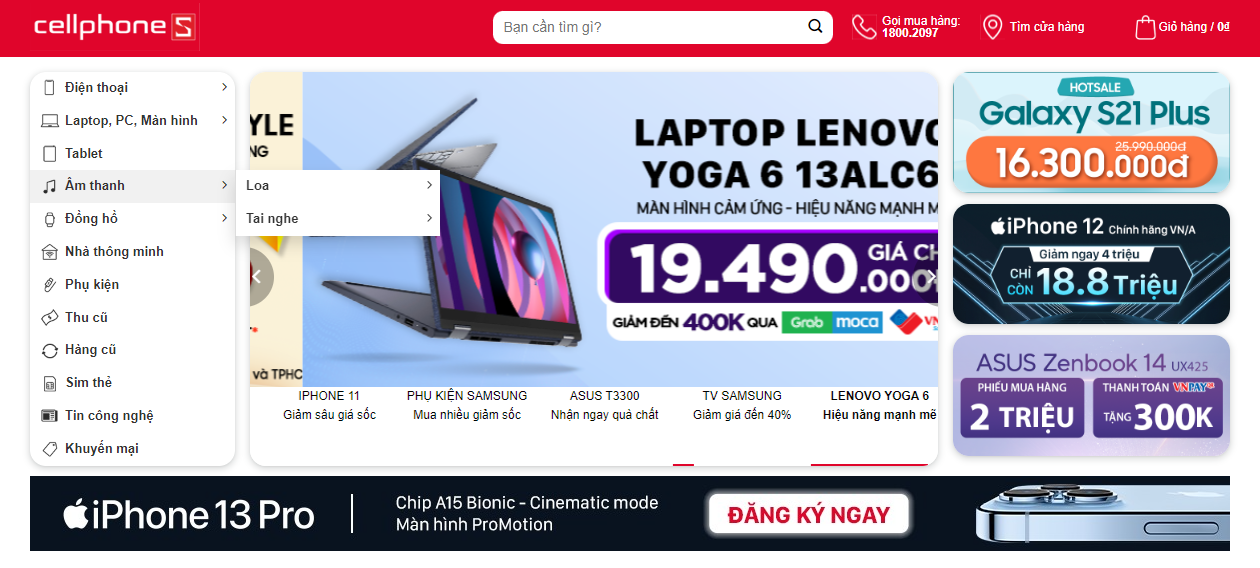Open the shopping cart bag icon
The image size is (1260, 568).
pyautogui.click(x=1145, y=27)
